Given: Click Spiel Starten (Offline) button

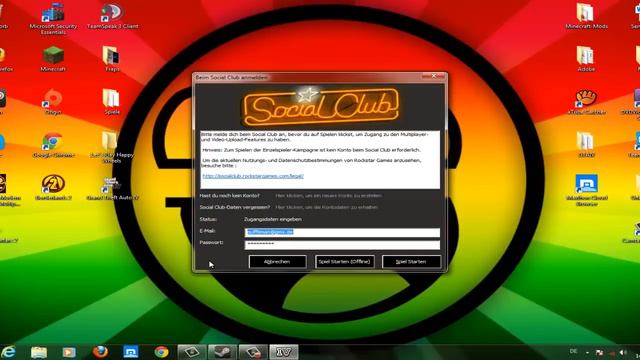Looking at the screenshot, I should click(x=344, y=262).
